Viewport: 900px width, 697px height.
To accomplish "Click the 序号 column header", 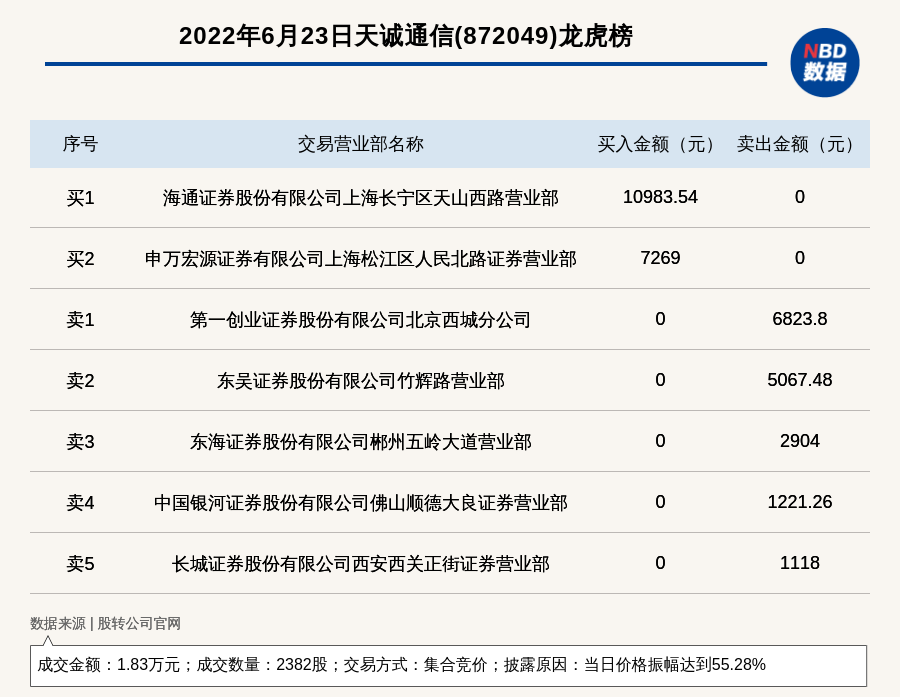I will pos(80,144).
